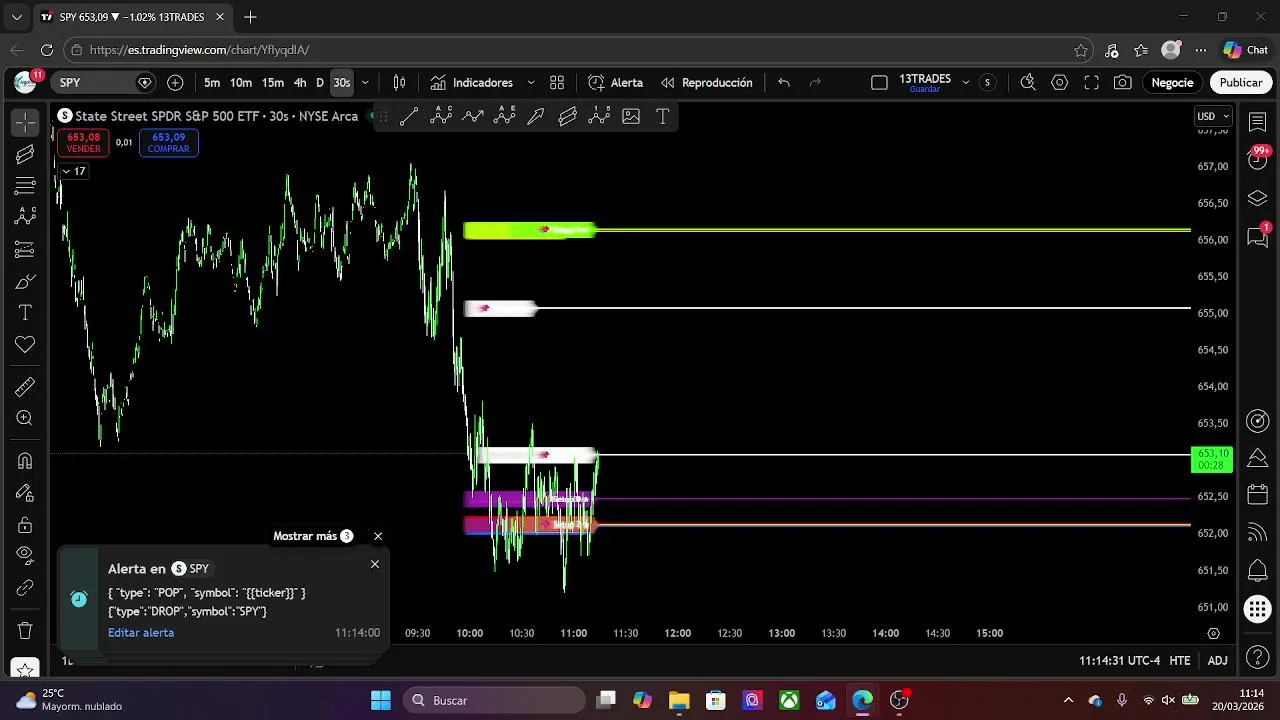Open the Indicadores dialog
The width and height of the screenshot is (1280, 720).
point(471,83)
